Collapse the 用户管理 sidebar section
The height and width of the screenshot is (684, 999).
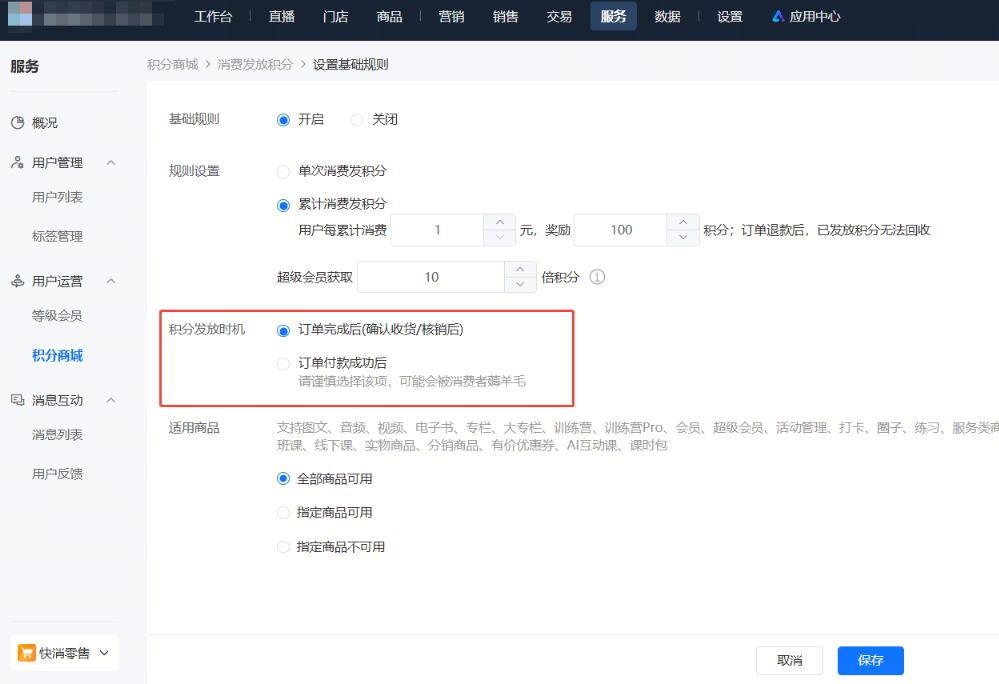[x=110, y=162]
